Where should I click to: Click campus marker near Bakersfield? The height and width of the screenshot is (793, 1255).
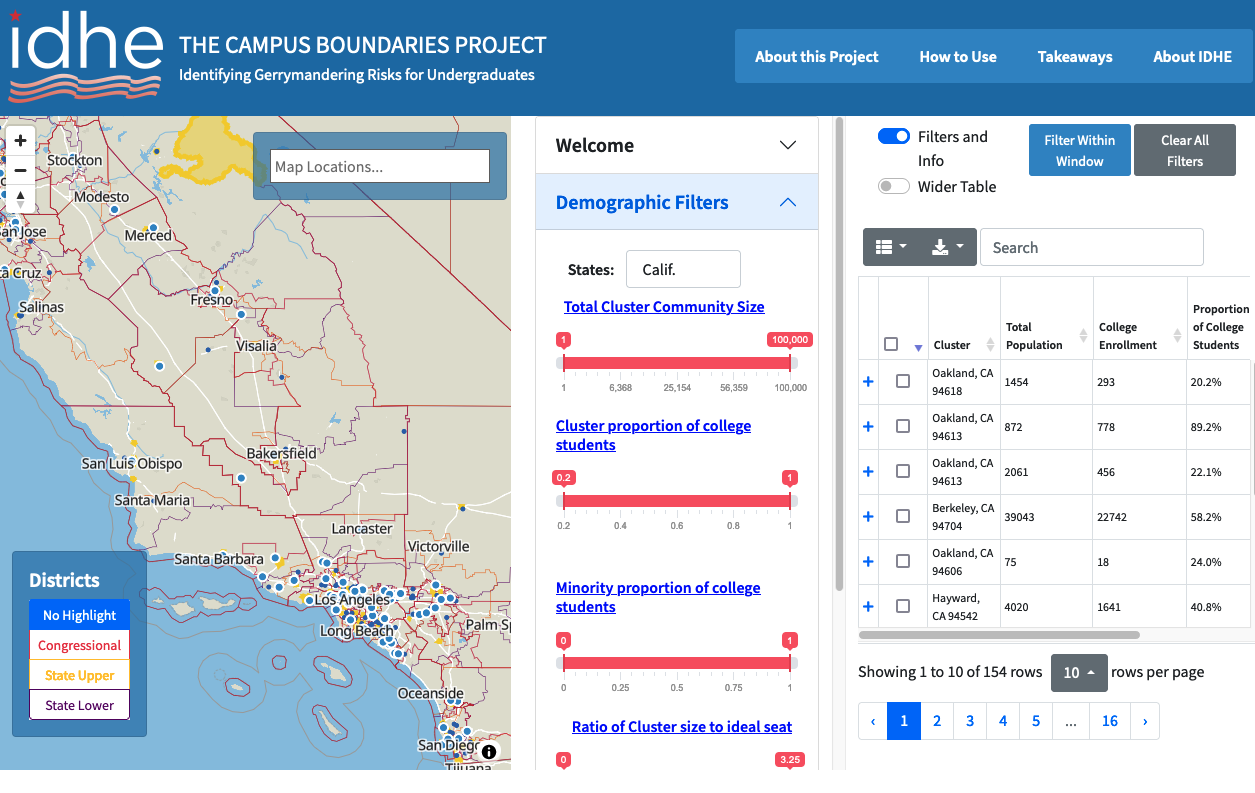pyautogui.click(x=241, y=479)
